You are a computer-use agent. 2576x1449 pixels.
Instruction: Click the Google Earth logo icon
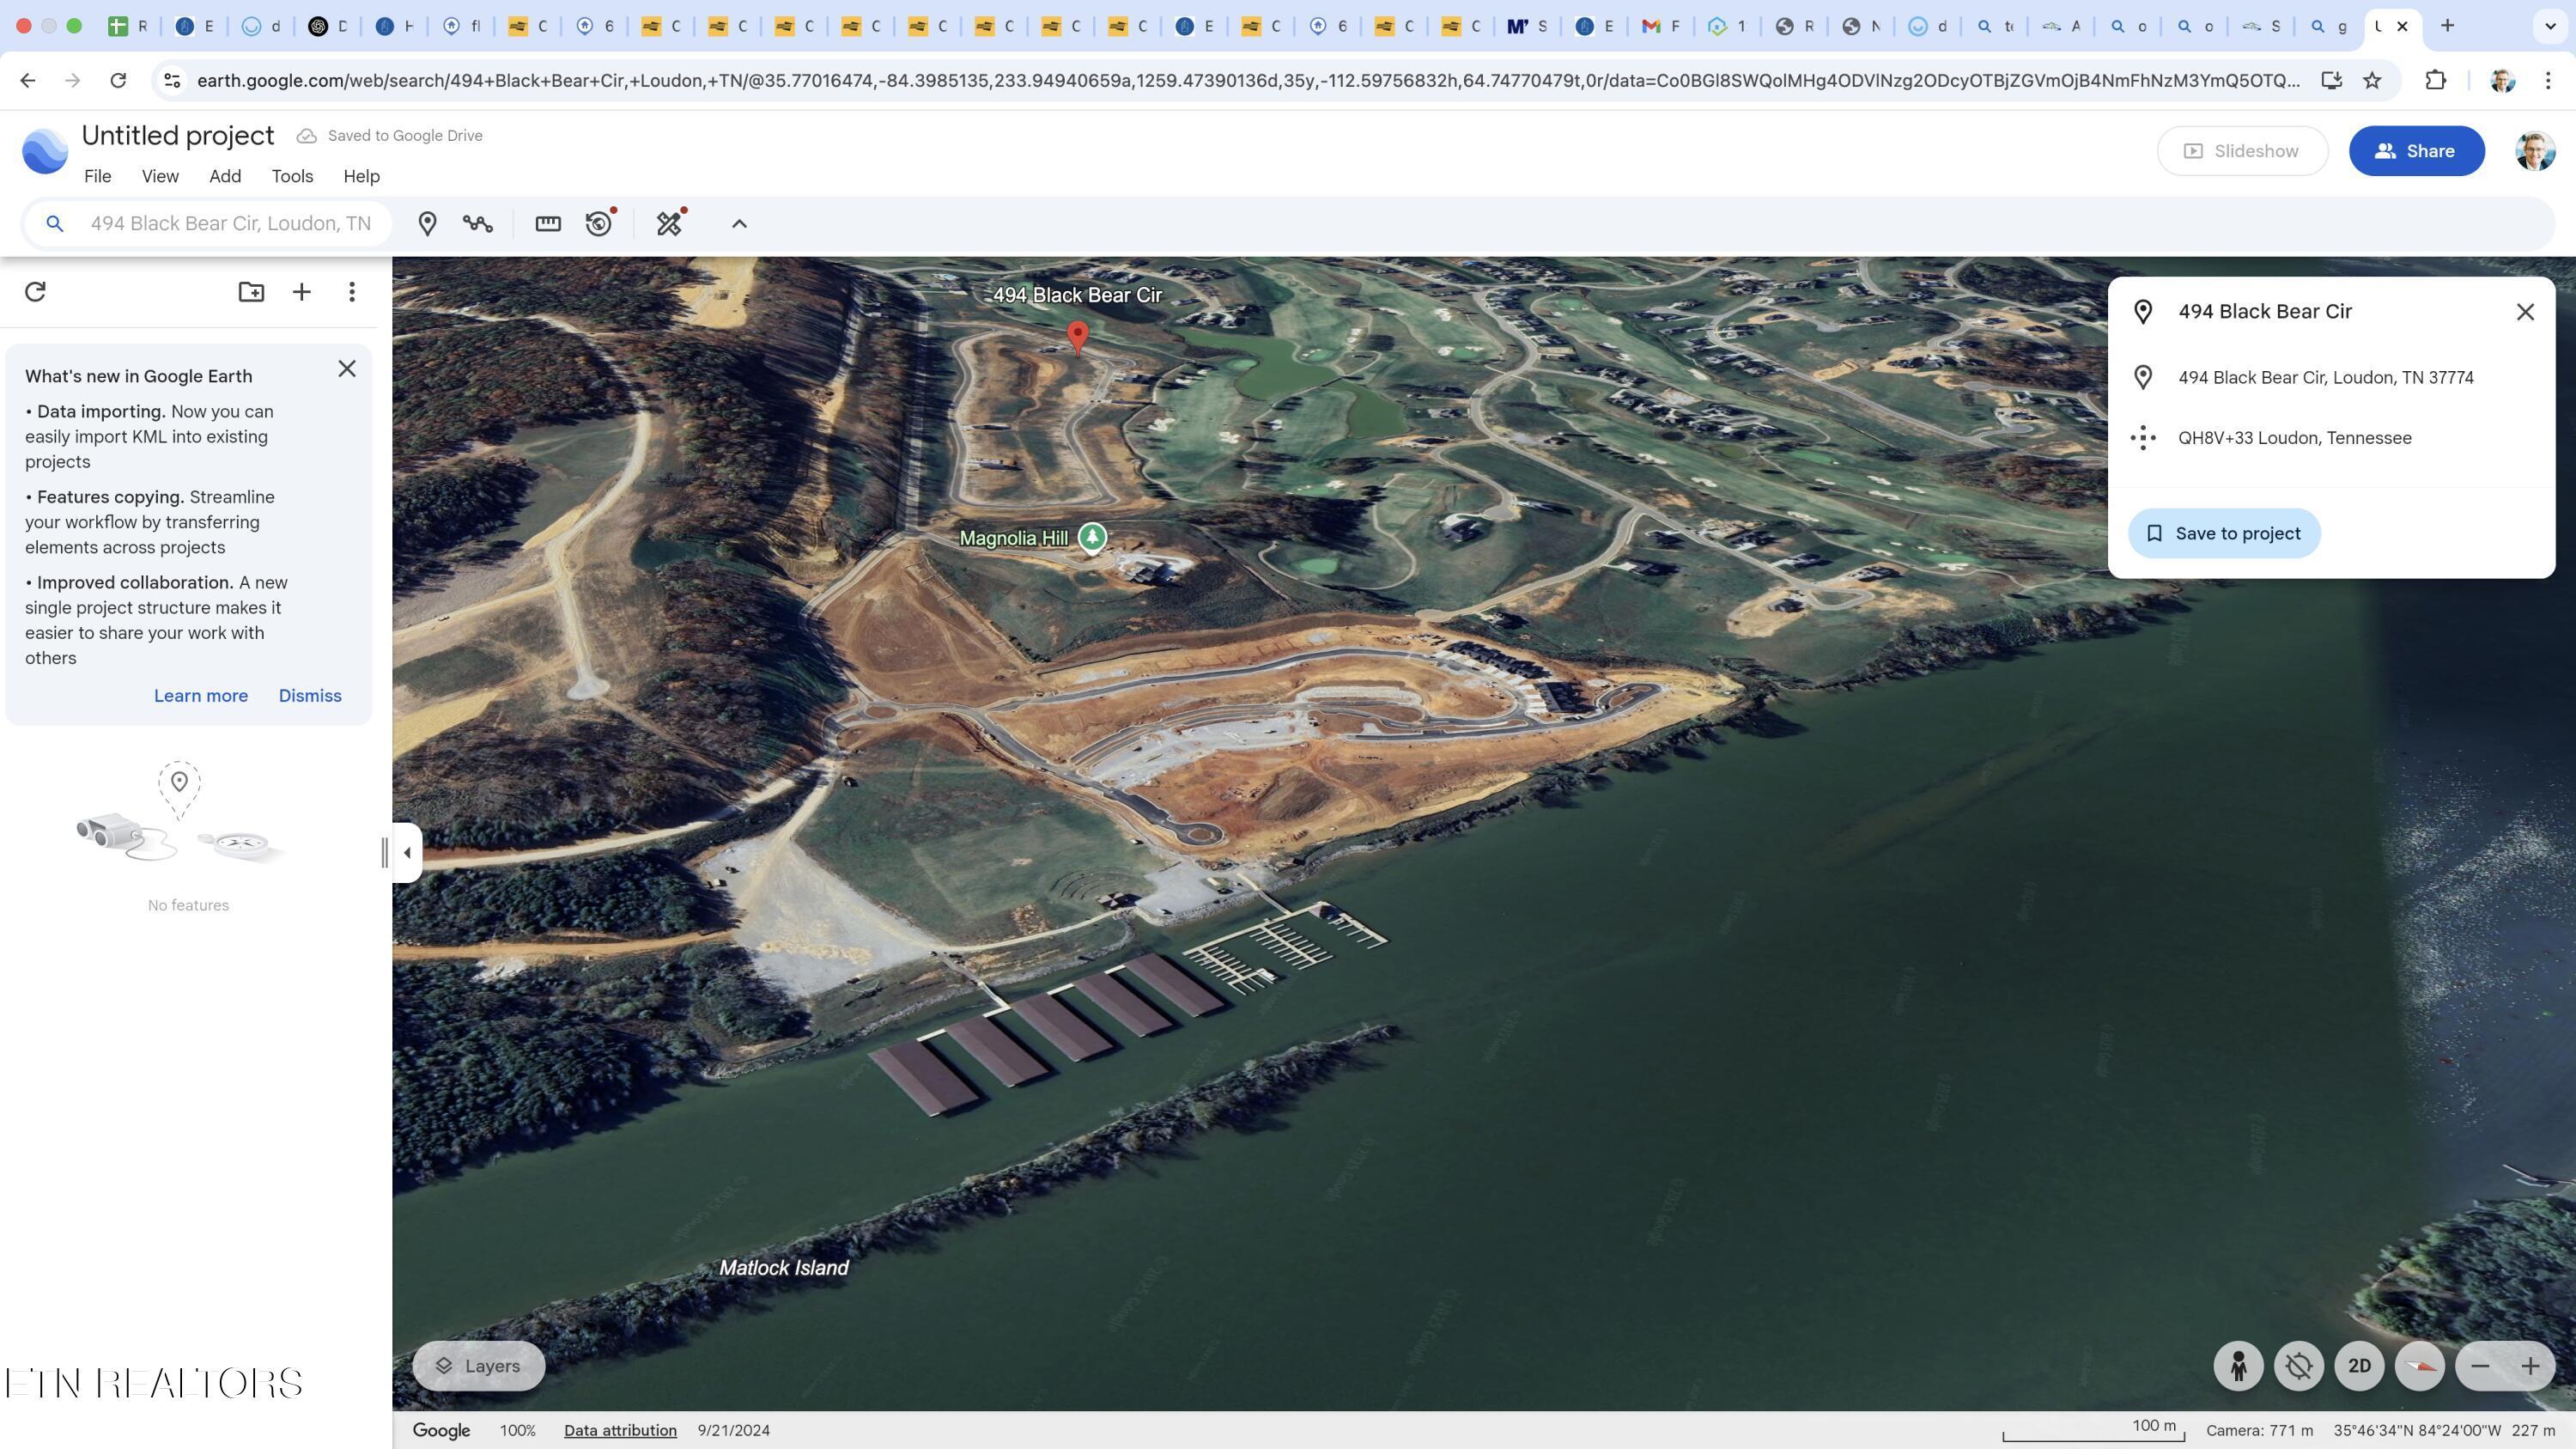click(45, 151)
